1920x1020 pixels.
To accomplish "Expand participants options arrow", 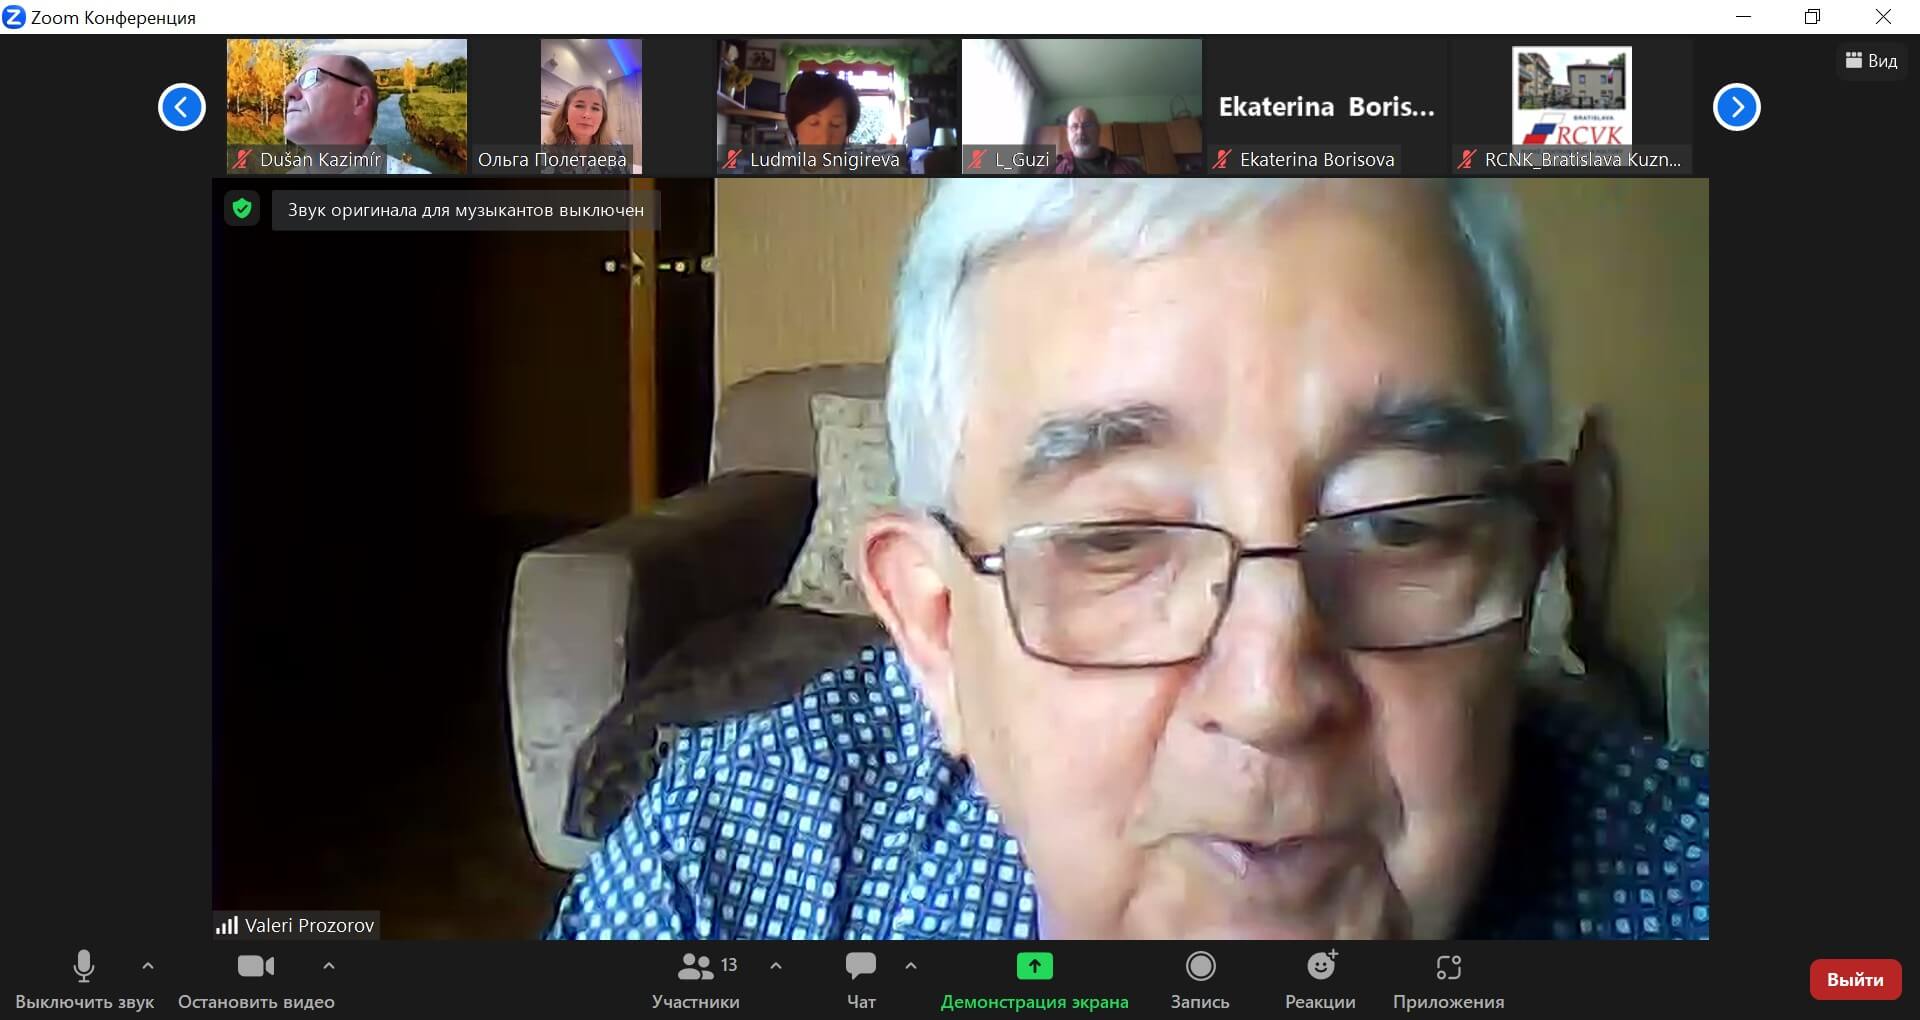I will (776, 966).
